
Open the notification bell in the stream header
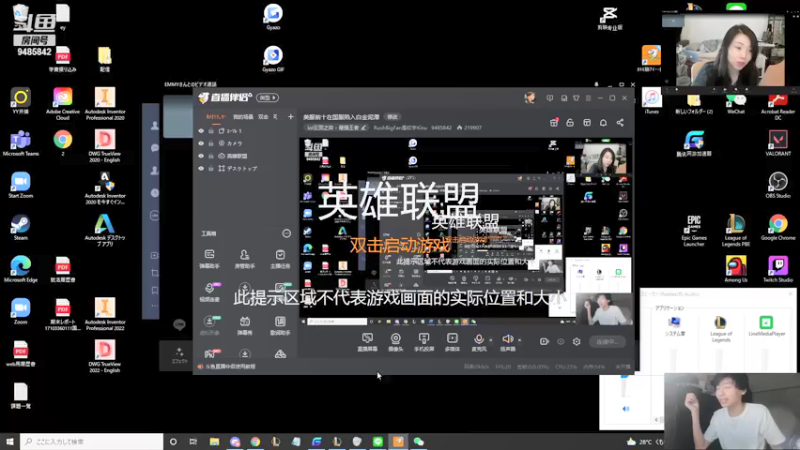click(x=603, y=122)
